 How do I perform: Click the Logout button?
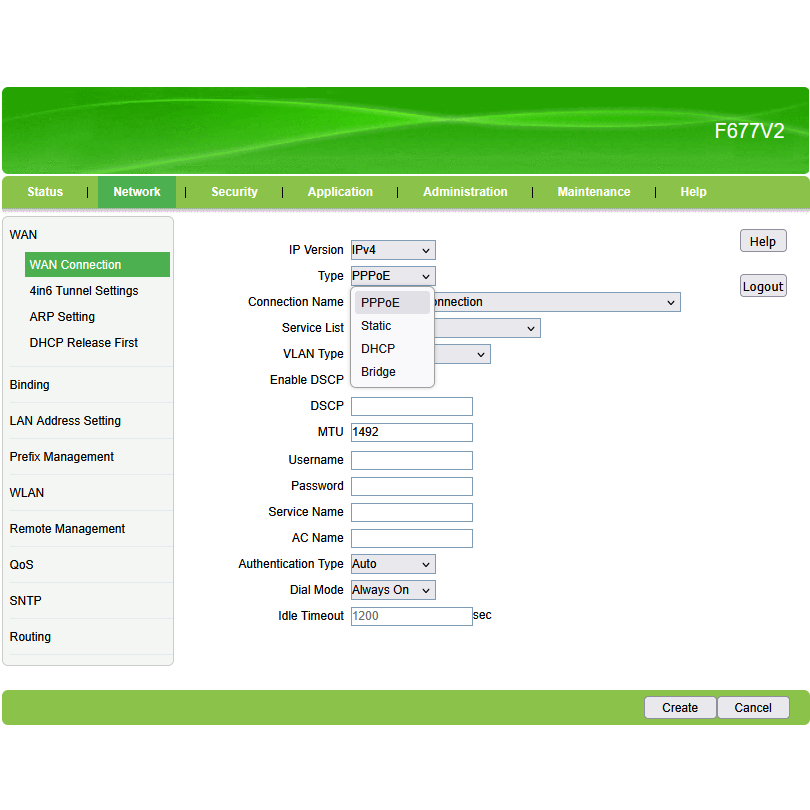pos(763,286)
